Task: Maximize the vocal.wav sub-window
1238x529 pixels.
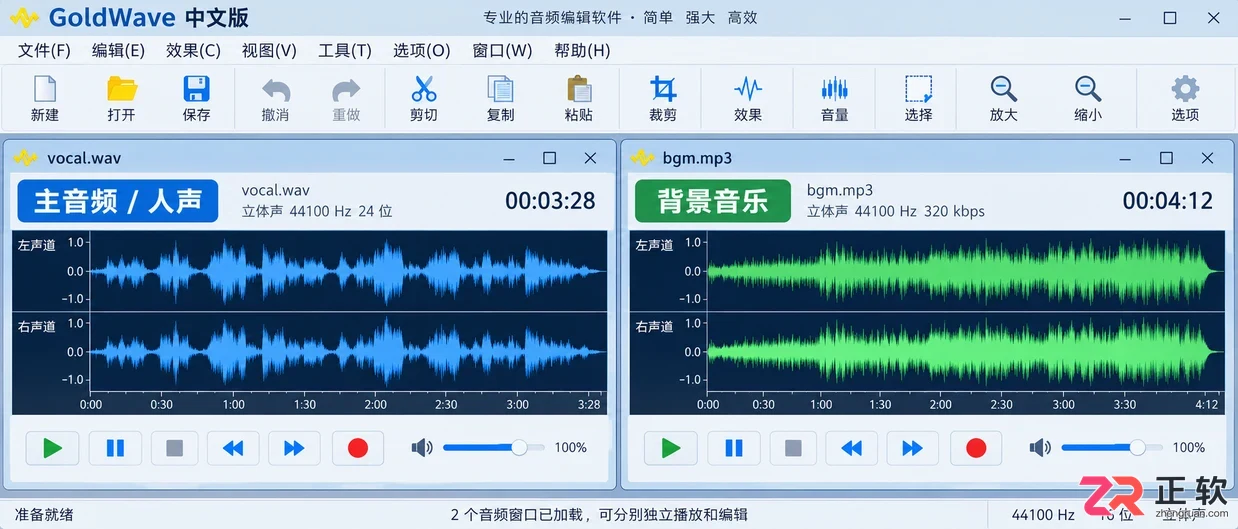Action: click(549, 158)
